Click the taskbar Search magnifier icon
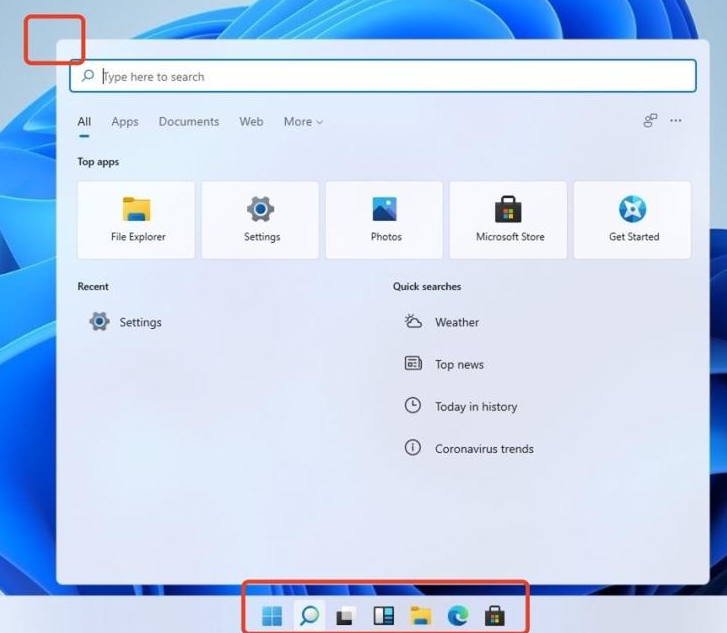 pyautogui.click(x=309, y=616)
